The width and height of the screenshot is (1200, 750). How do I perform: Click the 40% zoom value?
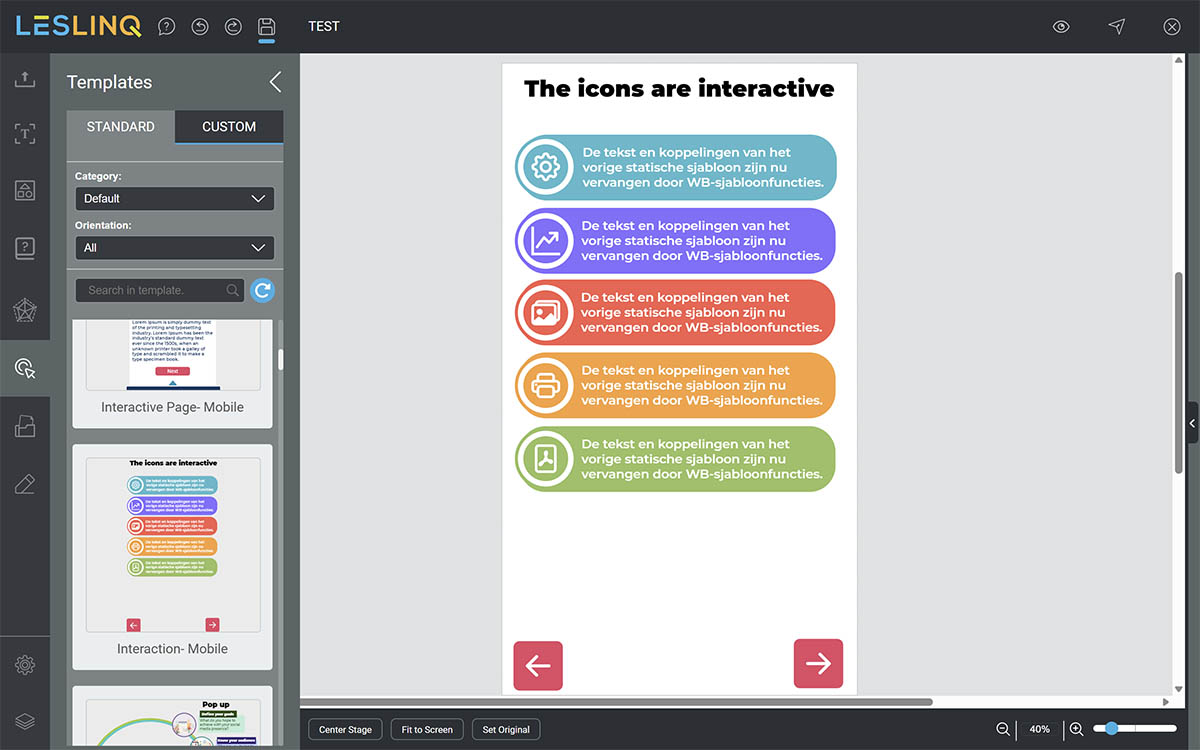(1040, 729)
